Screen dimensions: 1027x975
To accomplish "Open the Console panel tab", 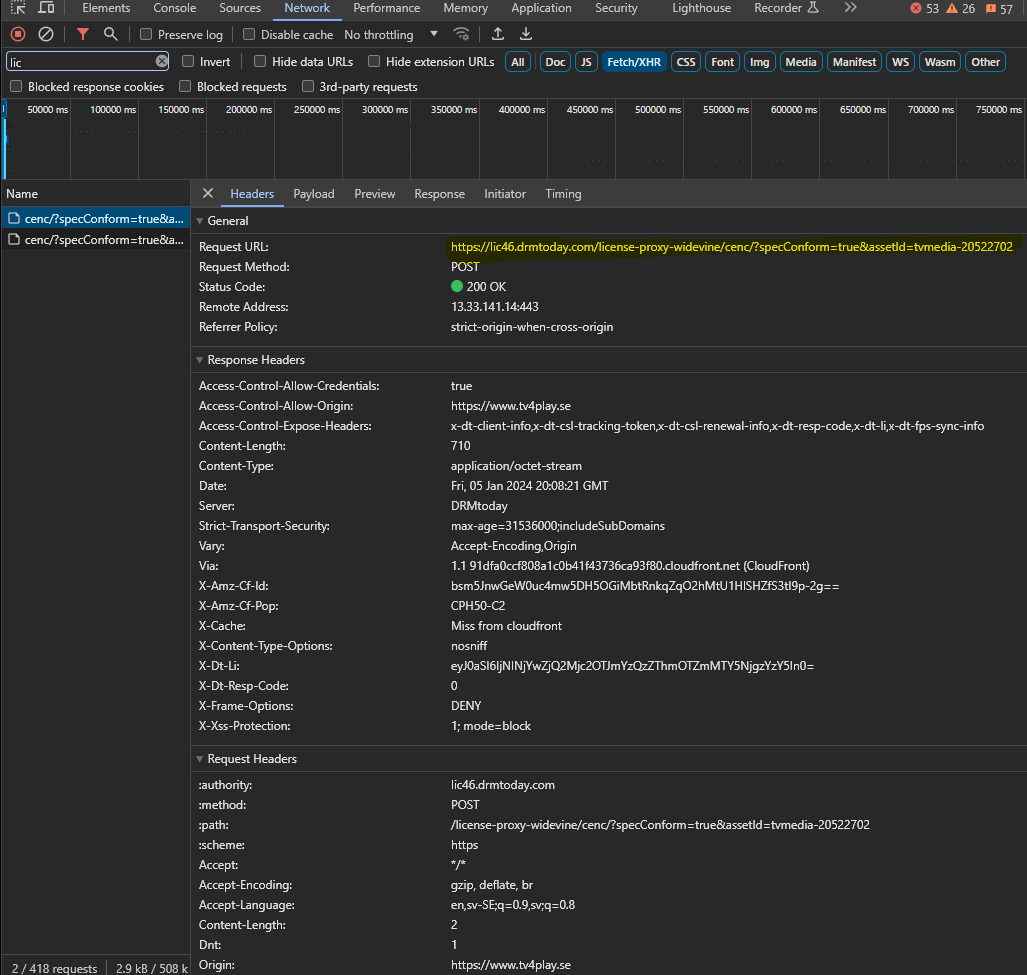I will pyautogui.click(x=174, y=8).
